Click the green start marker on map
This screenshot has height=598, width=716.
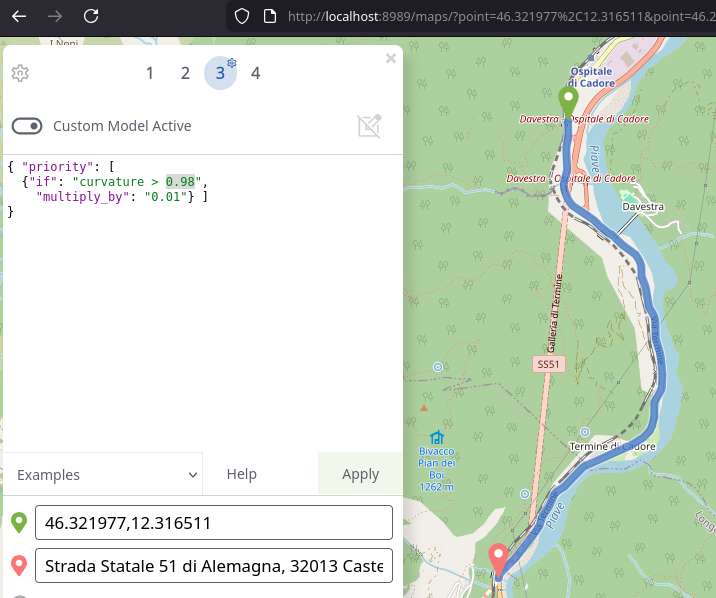[x=569, y=101]
